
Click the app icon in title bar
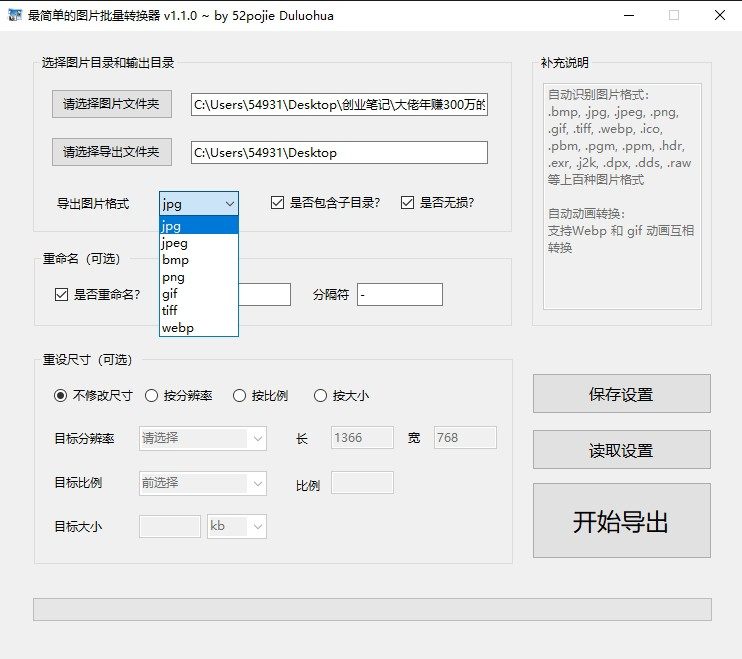point(15,15)
